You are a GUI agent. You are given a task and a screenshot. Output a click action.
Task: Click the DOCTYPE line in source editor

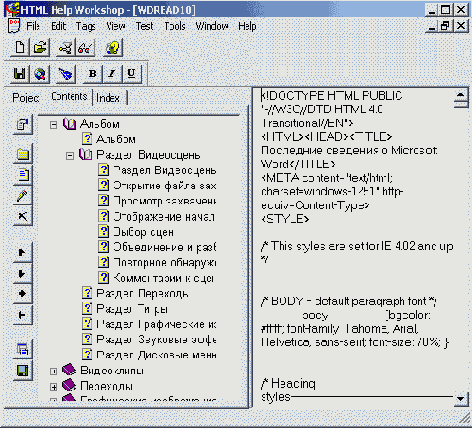pos(332,96)
